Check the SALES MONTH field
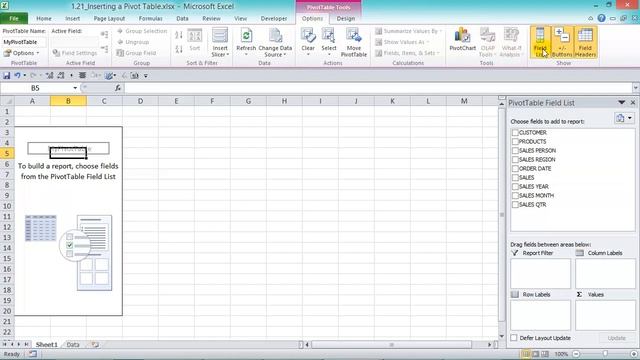The width and height of the screenshot is (640, 360). tap(515, 196)
